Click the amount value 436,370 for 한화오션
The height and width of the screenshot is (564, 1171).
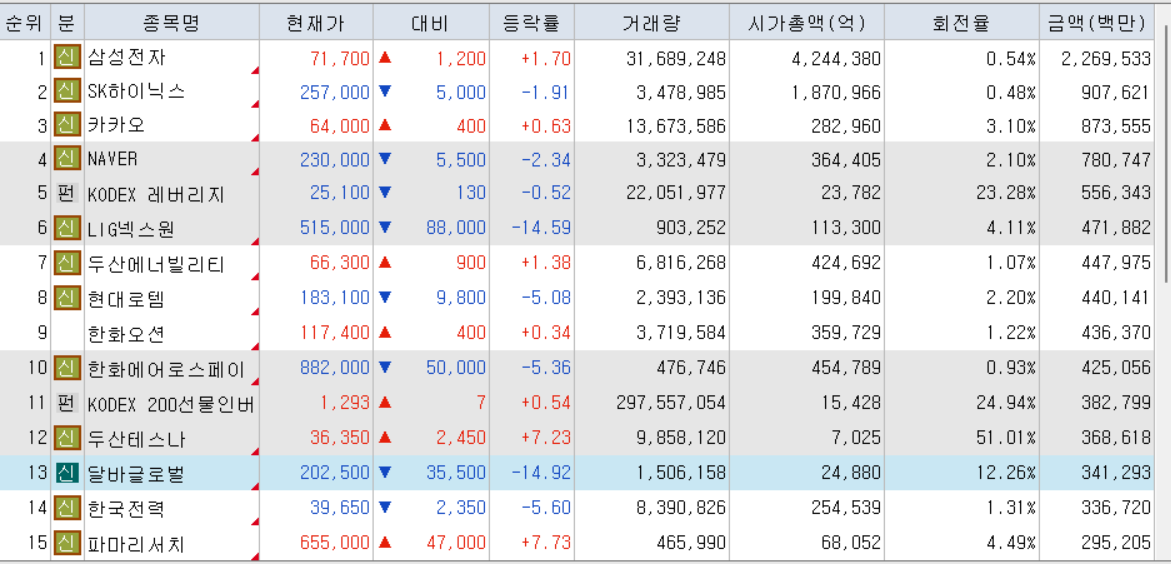pyautogui.click(x=1116, y=332)
